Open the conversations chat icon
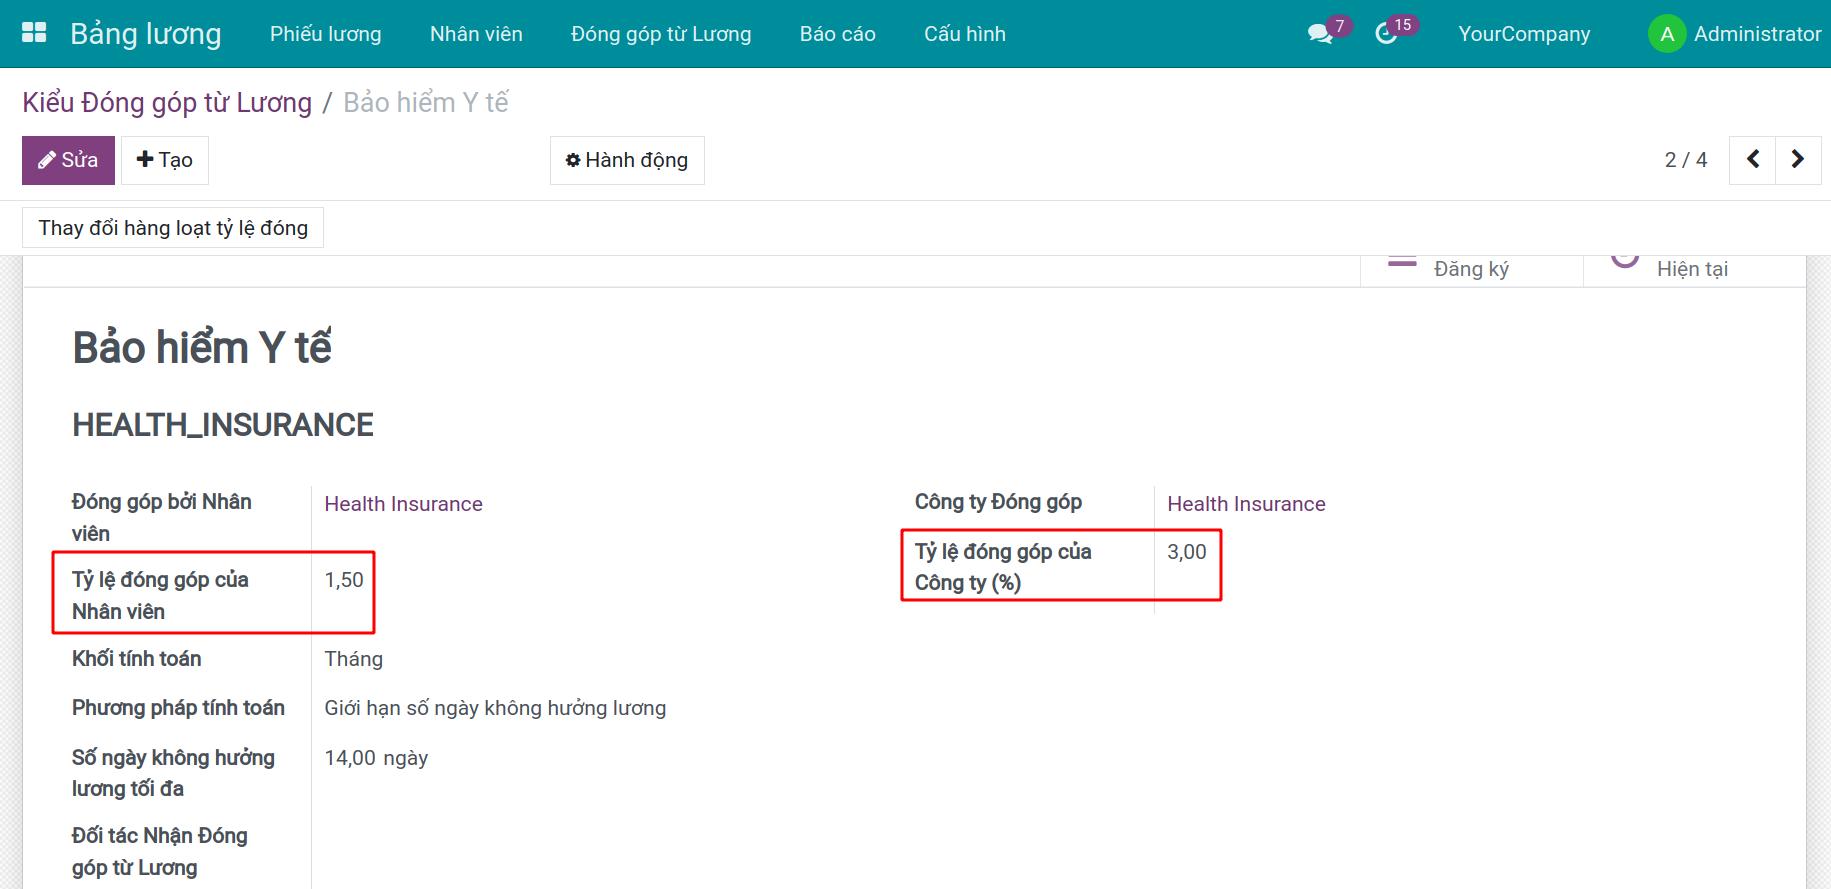Image resolution: width=1831 pixels, height=889 pixels. 1319,34
